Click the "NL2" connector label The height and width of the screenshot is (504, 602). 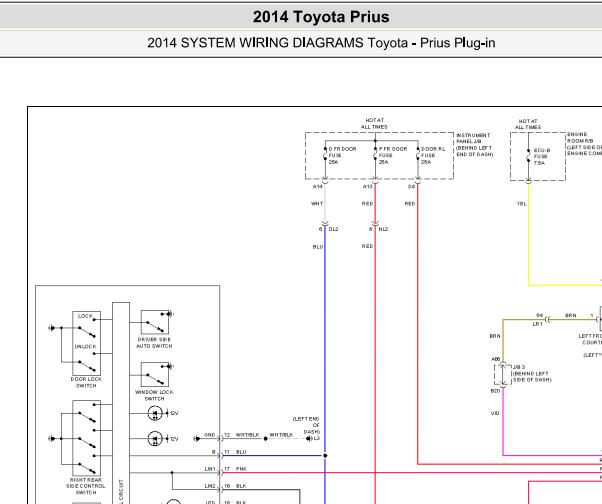coord(383,229)
